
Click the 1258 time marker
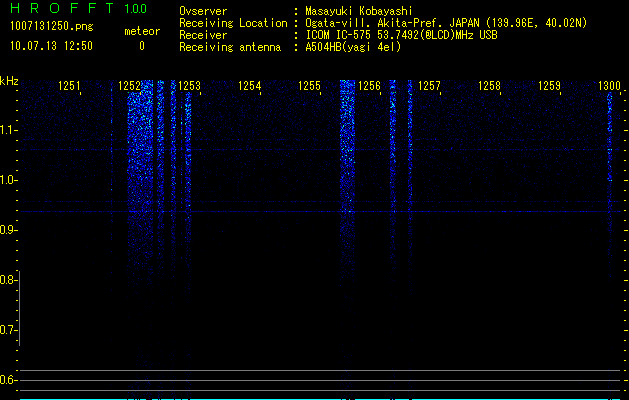tap(489, 86)
